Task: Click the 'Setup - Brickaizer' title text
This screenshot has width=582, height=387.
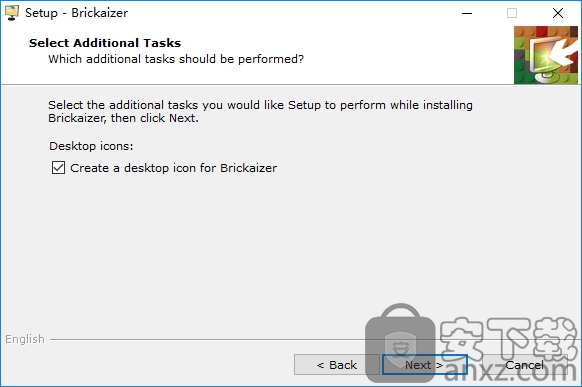Action: (x=76, y=13)
